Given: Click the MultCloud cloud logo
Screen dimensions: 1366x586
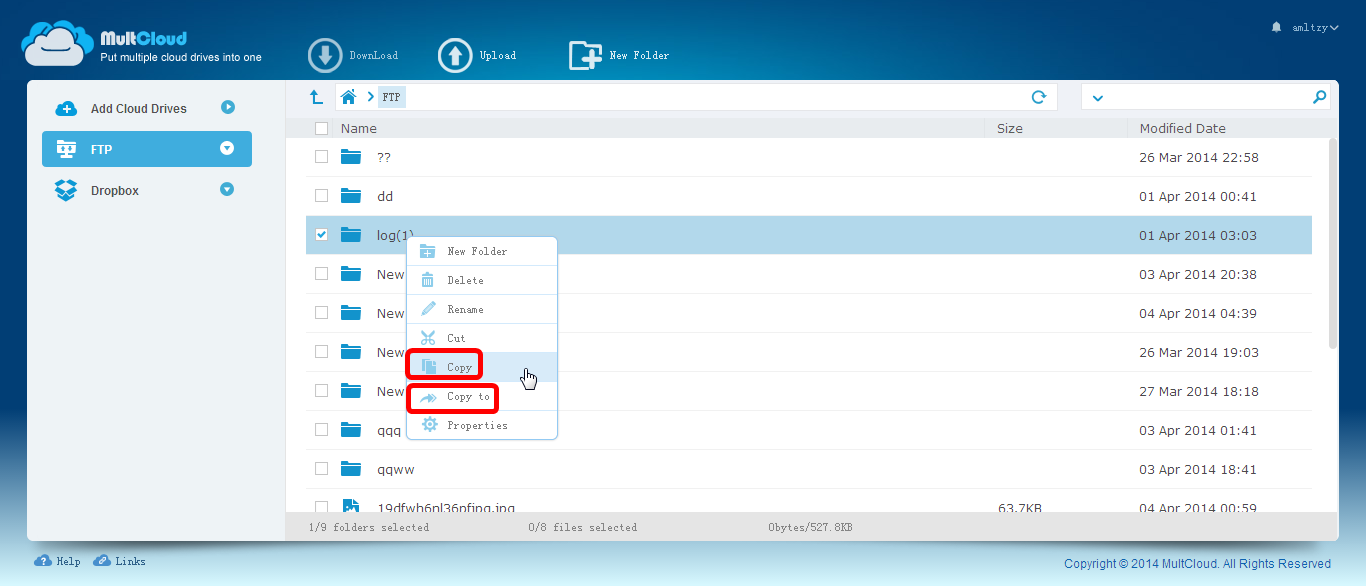Looking at the screenshot, I should tap(57, 43).
